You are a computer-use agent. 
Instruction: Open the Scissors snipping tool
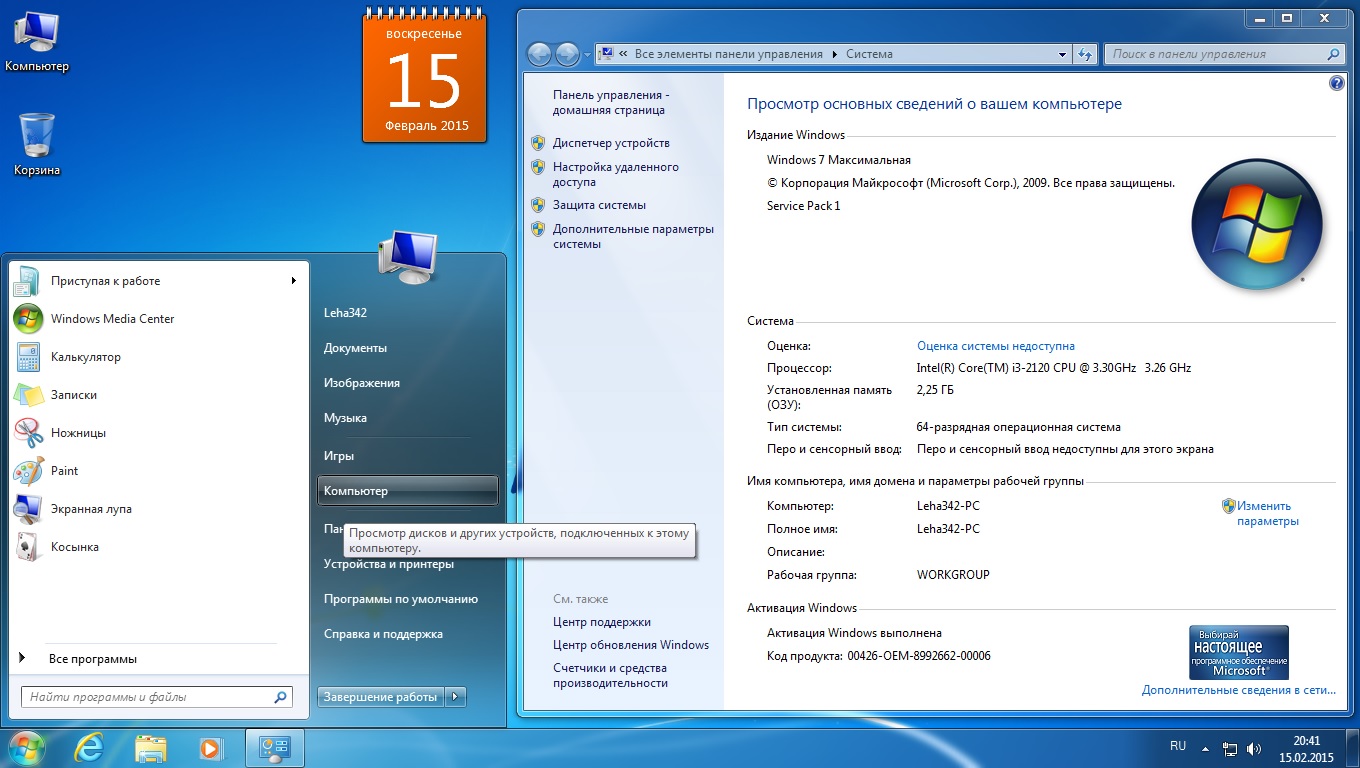tap(78, 433)
